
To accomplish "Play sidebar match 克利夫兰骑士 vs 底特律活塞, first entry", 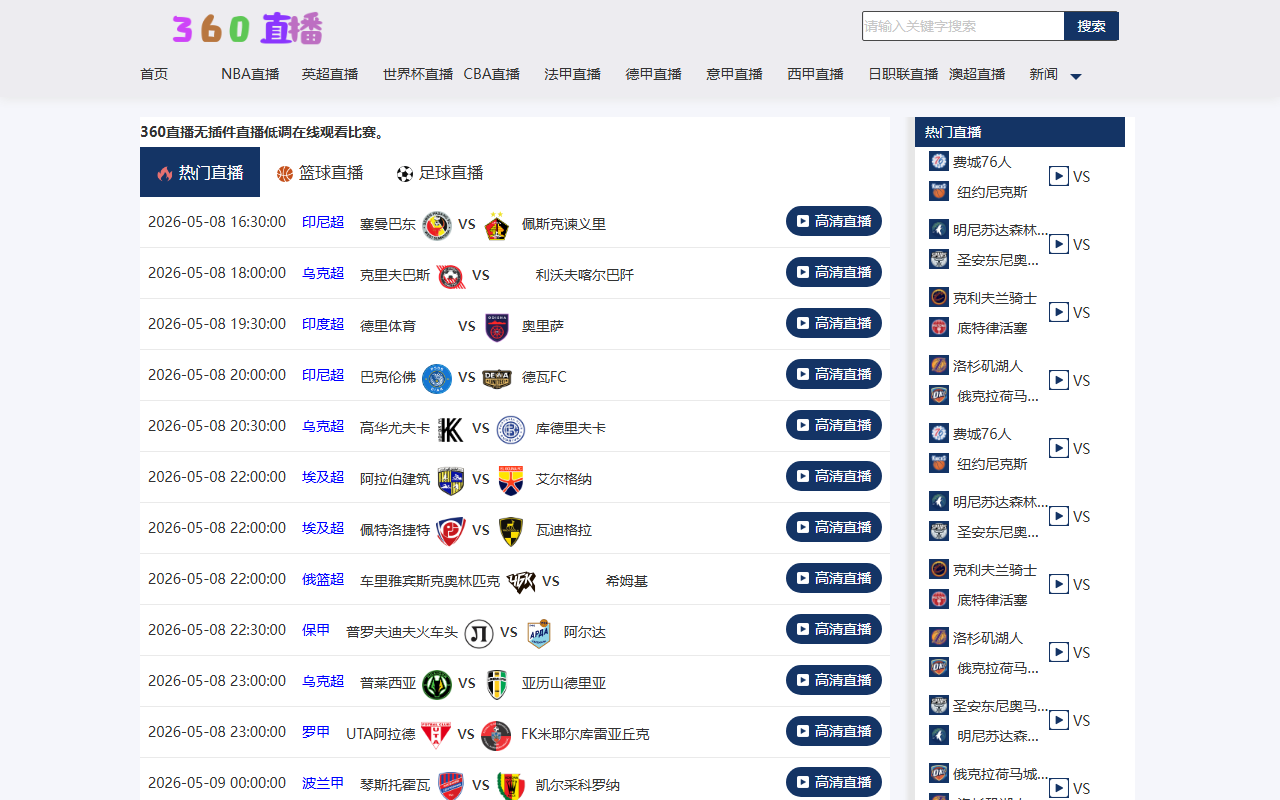I will tap(1059, 312).
